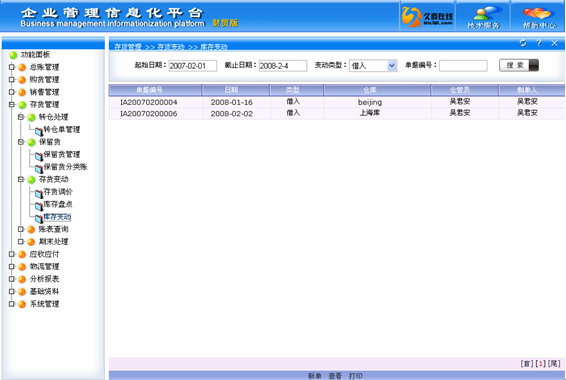The image size is (566, 380).
Task: Click date cell 2008-01-16
Action: [231, 102]
